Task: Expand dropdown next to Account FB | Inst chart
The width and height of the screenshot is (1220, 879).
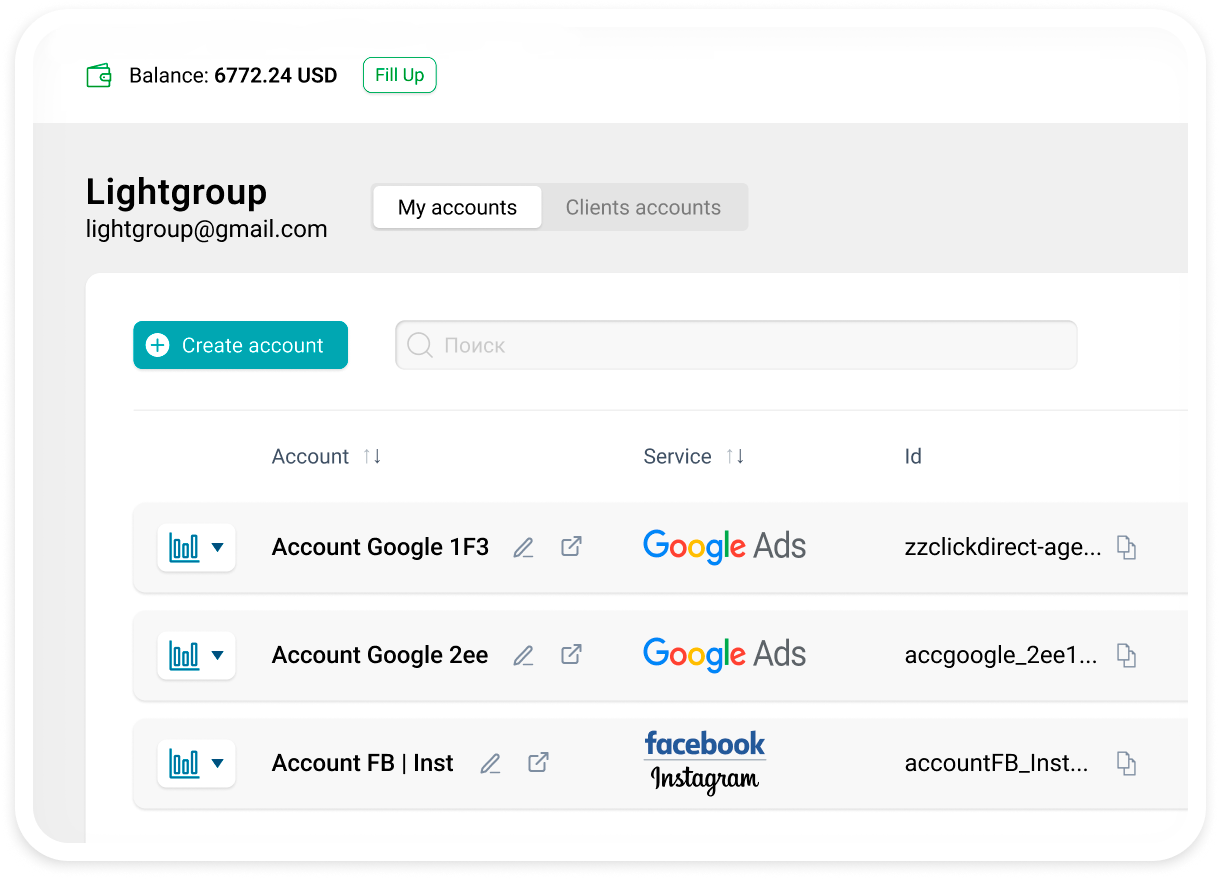Action: 219,762
